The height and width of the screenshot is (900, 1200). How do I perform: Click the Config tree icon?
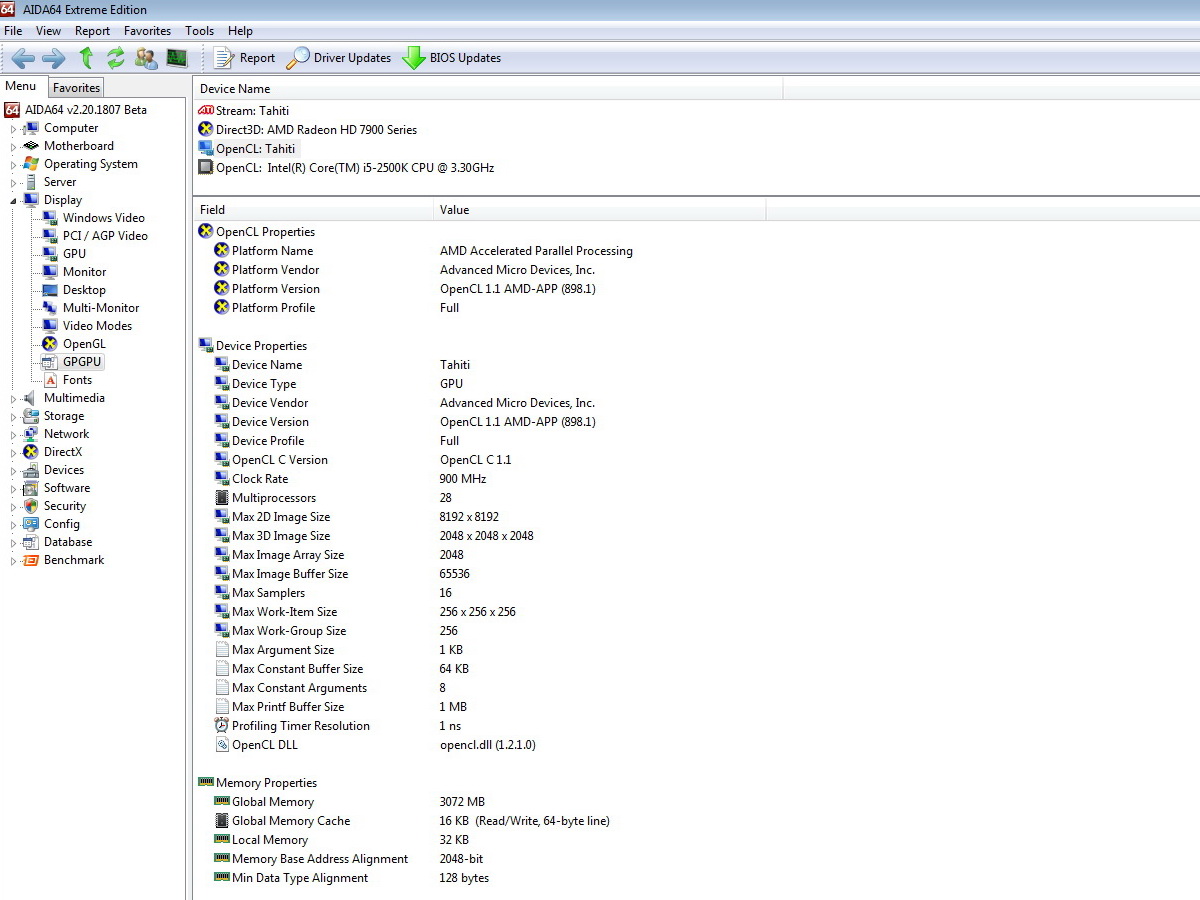(x=31, y=524)
